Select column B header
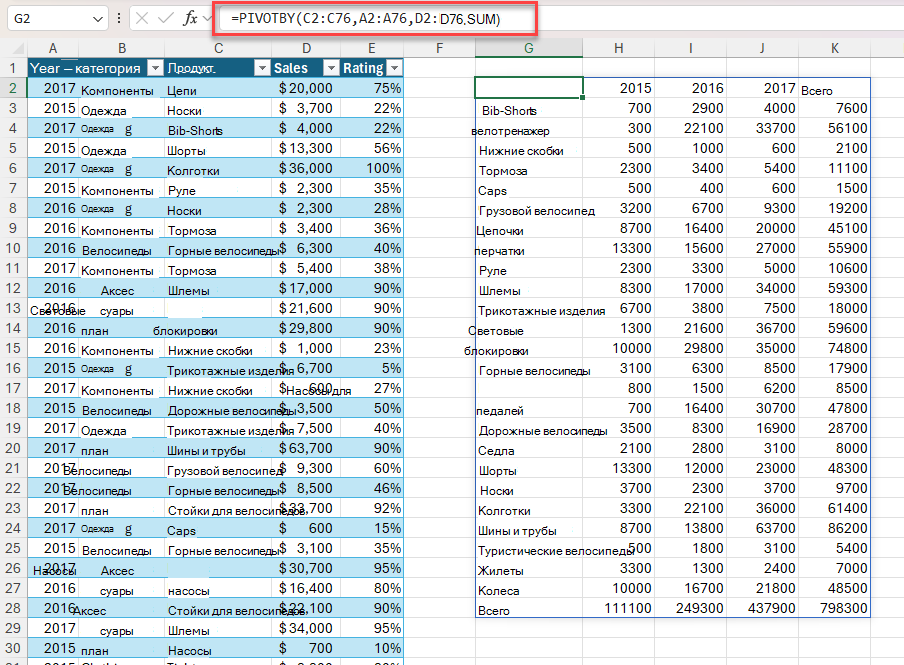This screenshot has width=904, height=665. 122,48
